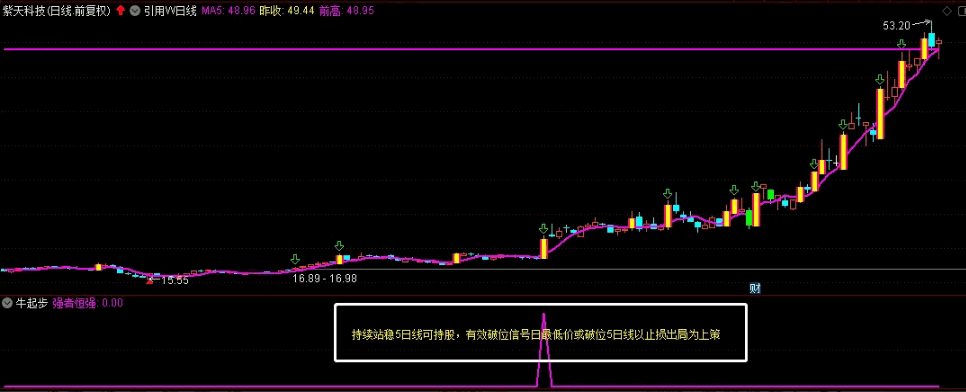
Task: Click the cyan candle under the 53.20 arrow
Action: [932, 39]
